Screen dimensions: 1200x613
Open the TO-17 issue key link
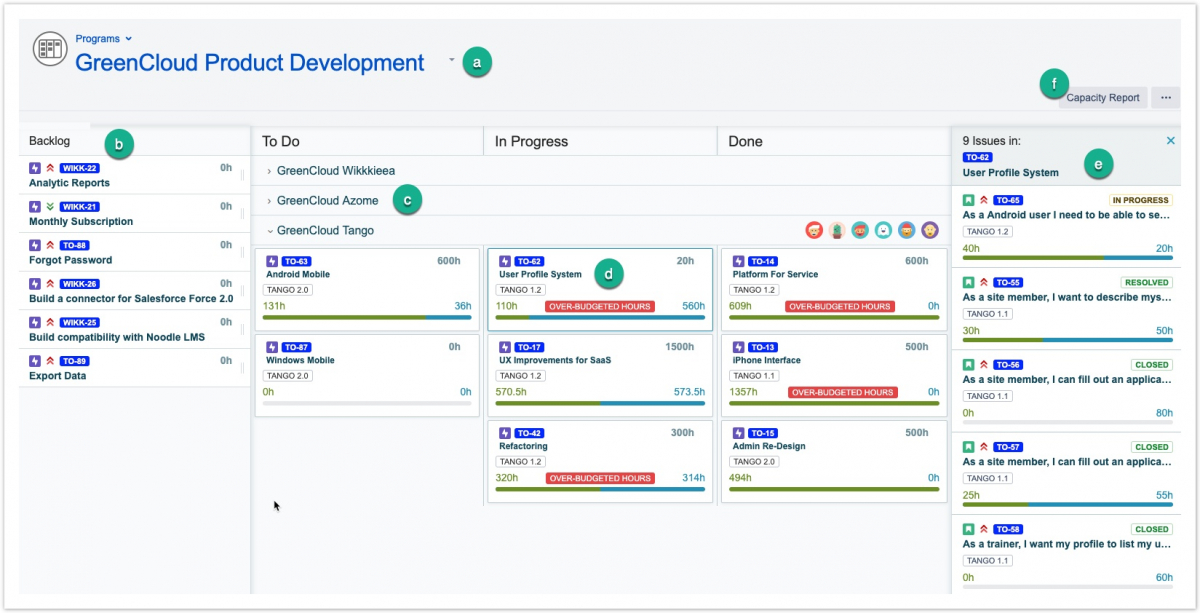tap(530, 347)
